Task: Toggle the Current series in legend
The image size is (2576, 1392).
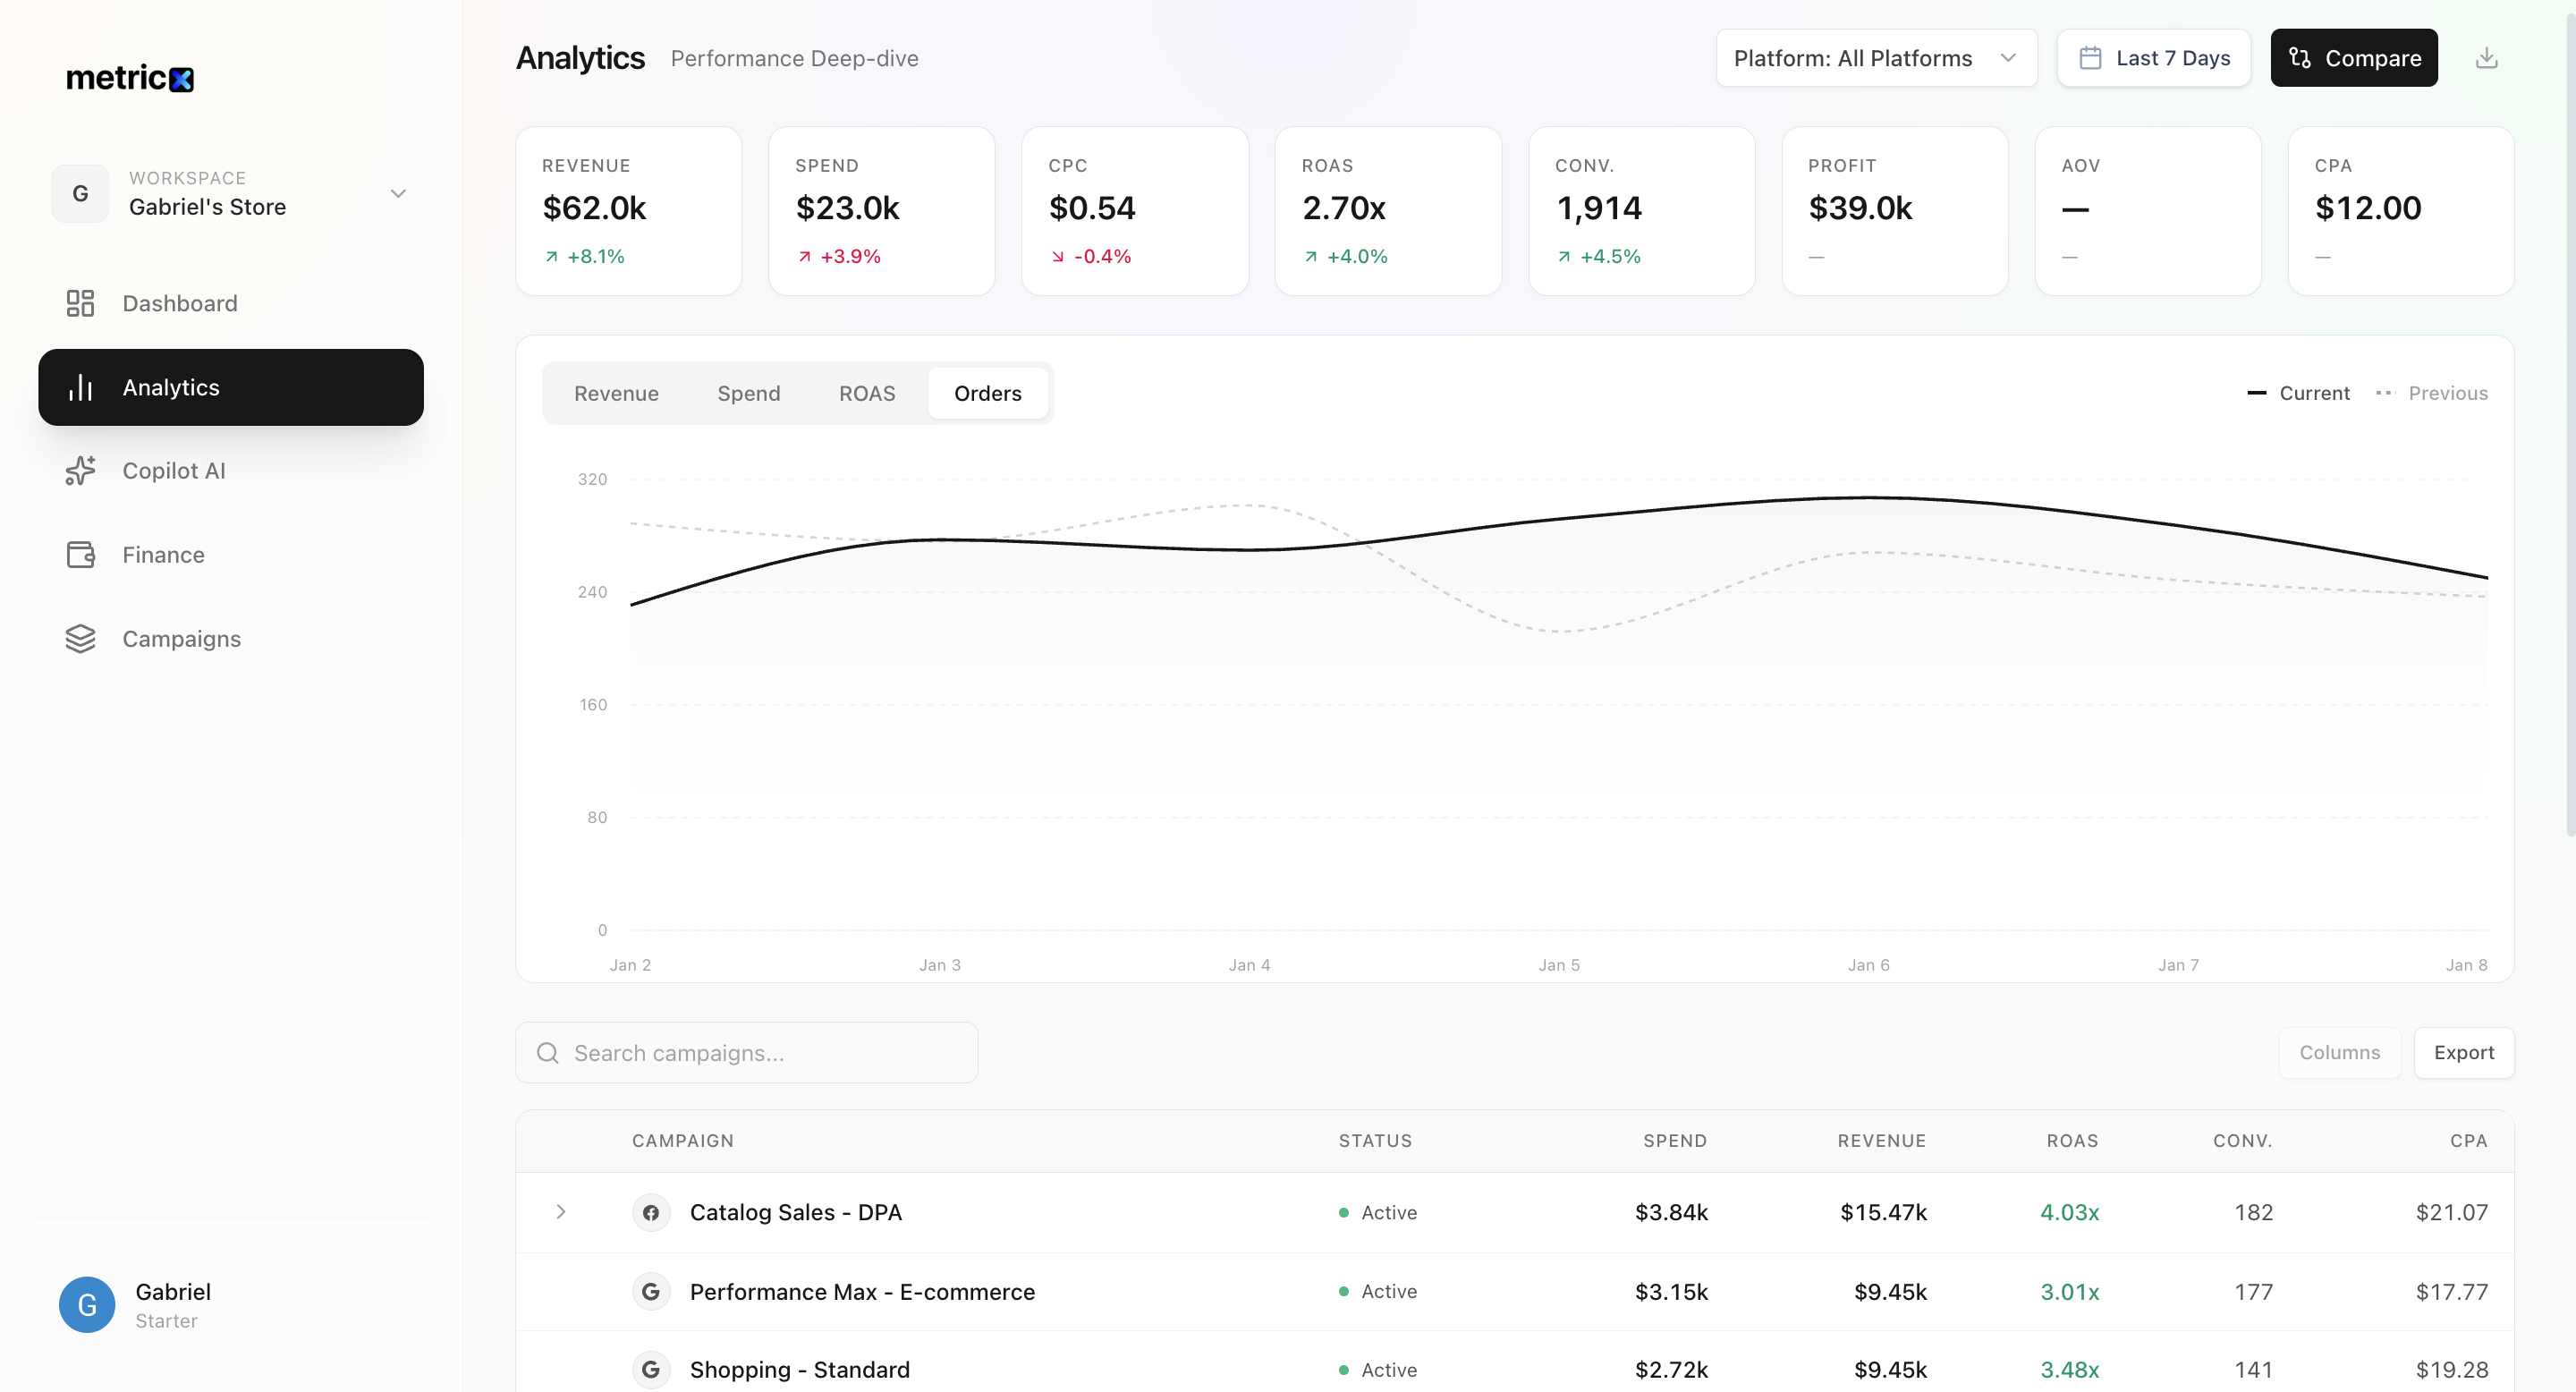Action: click(2298, 393)
